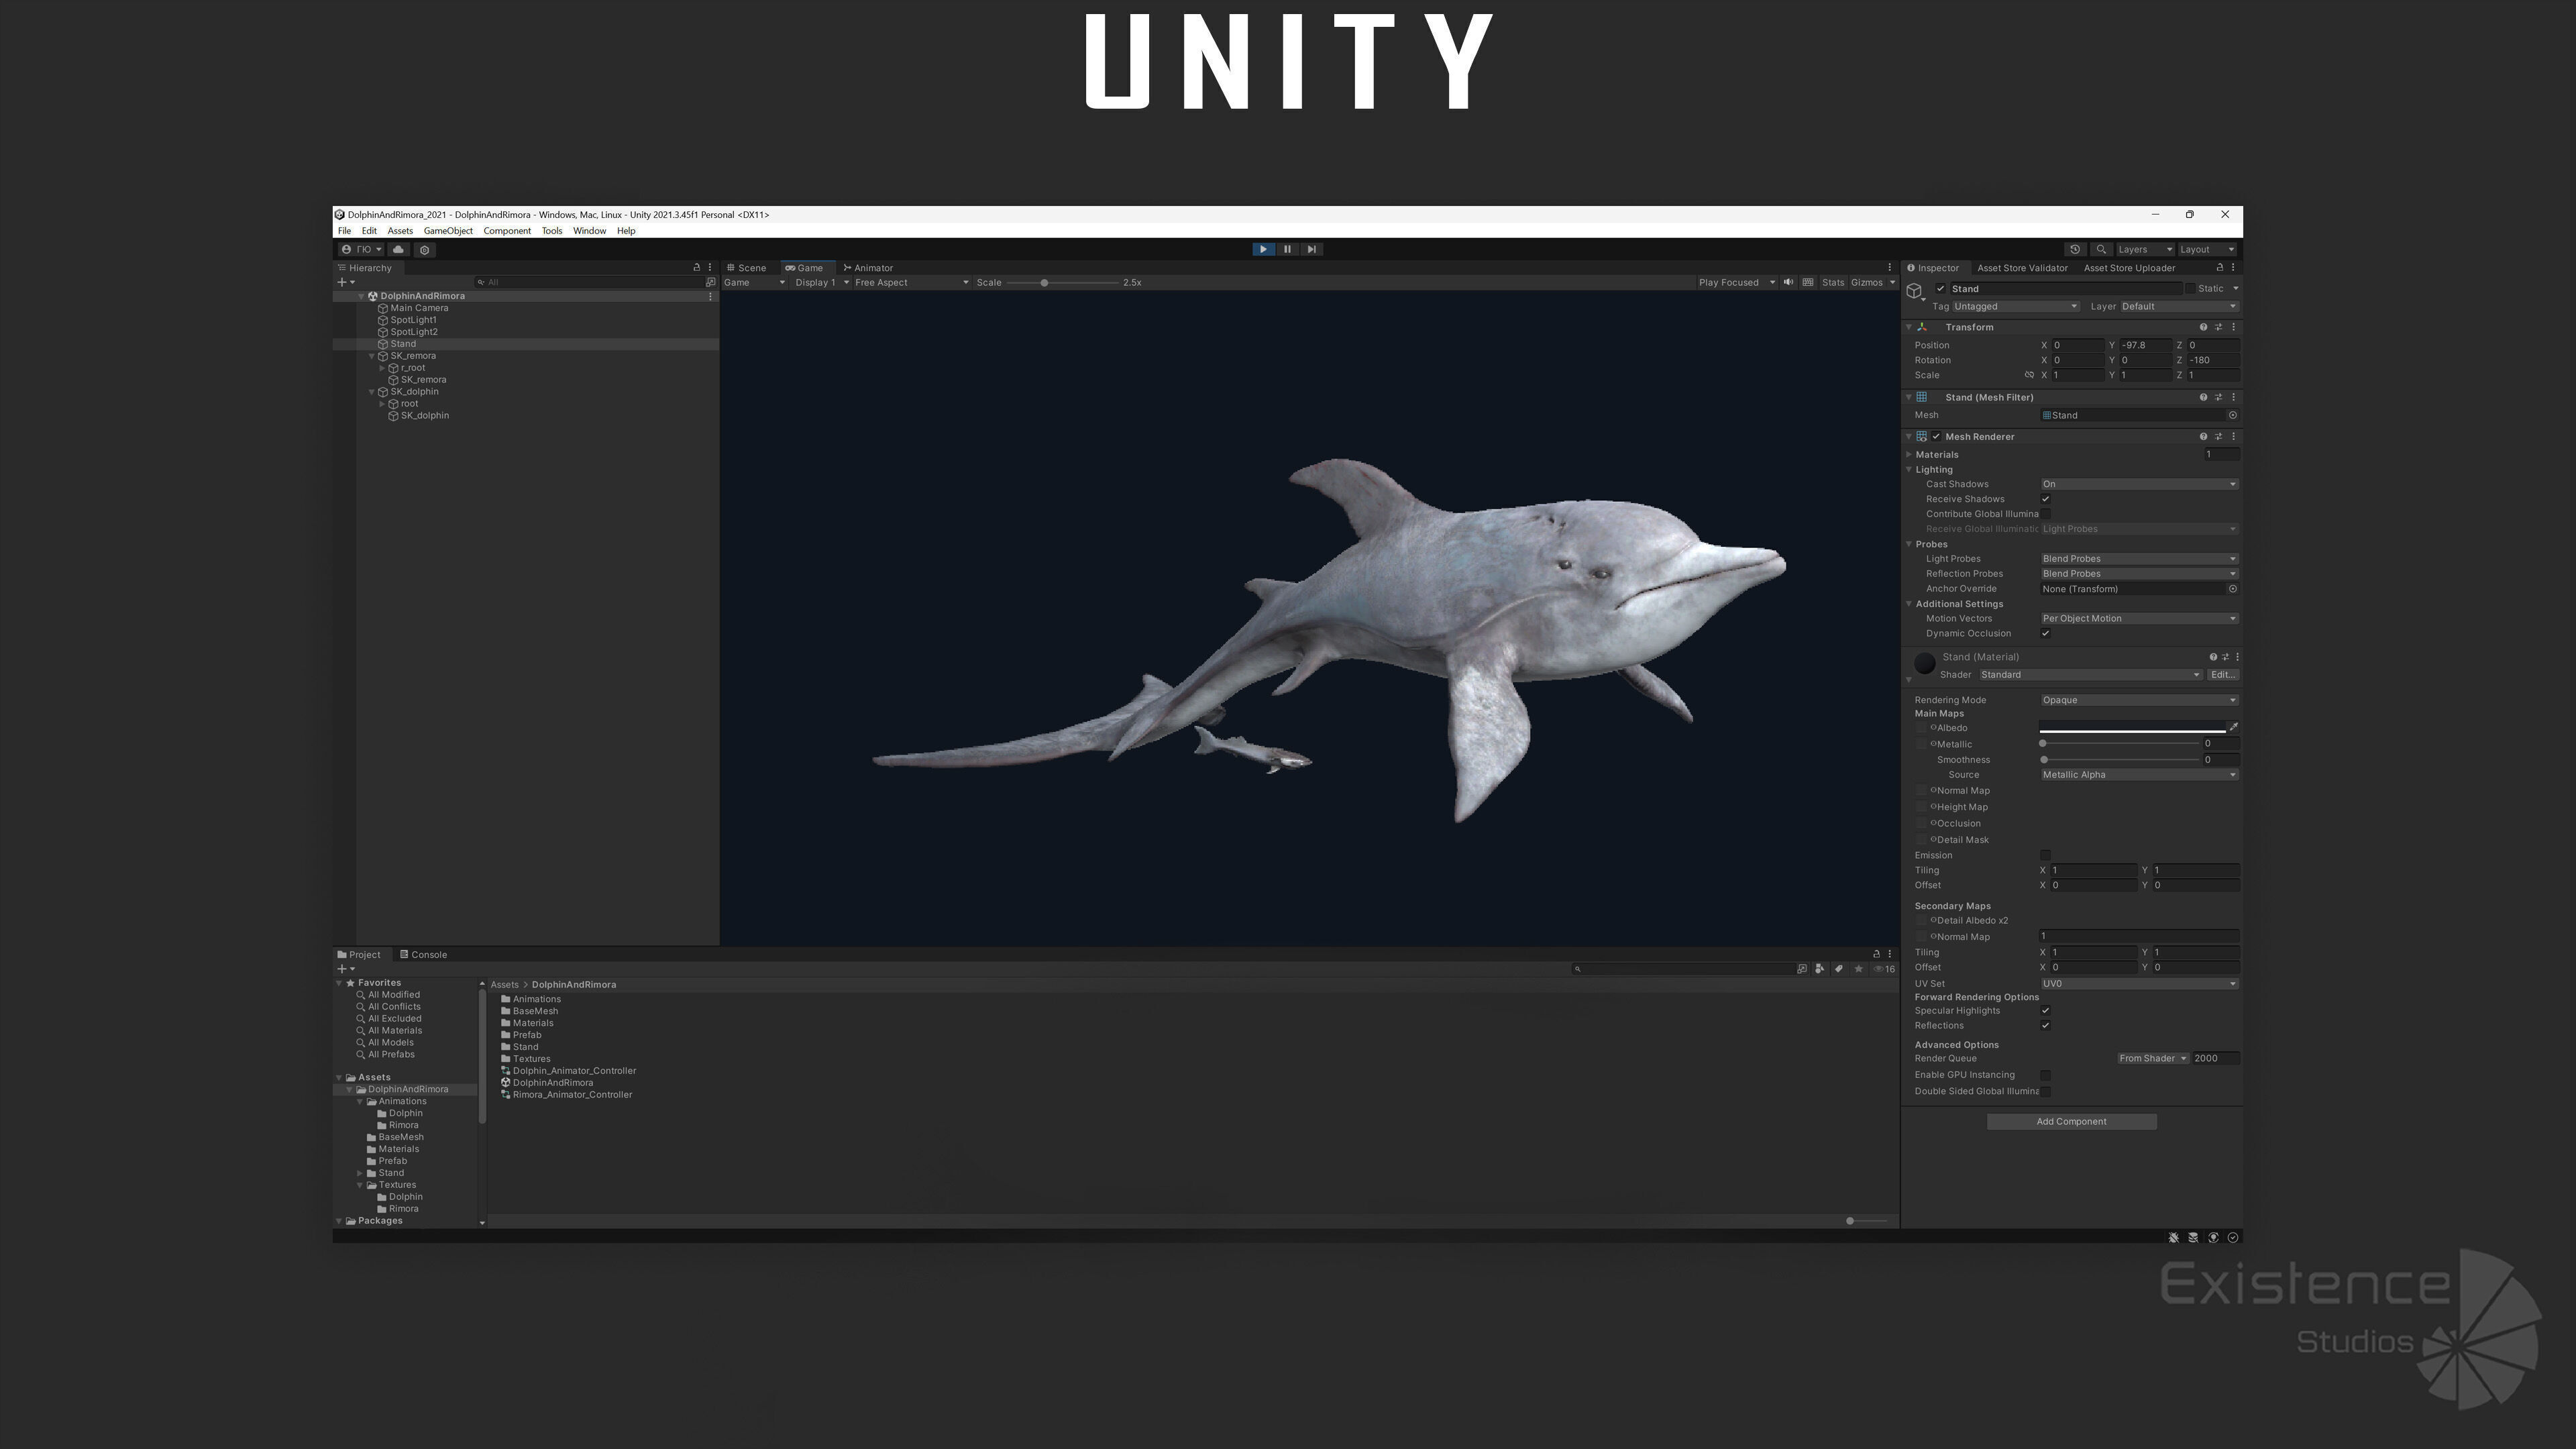Click the favorites star icon in Project
Image resolution: width=2576 pixels, height=1449 pixels.
[1858, 968]
